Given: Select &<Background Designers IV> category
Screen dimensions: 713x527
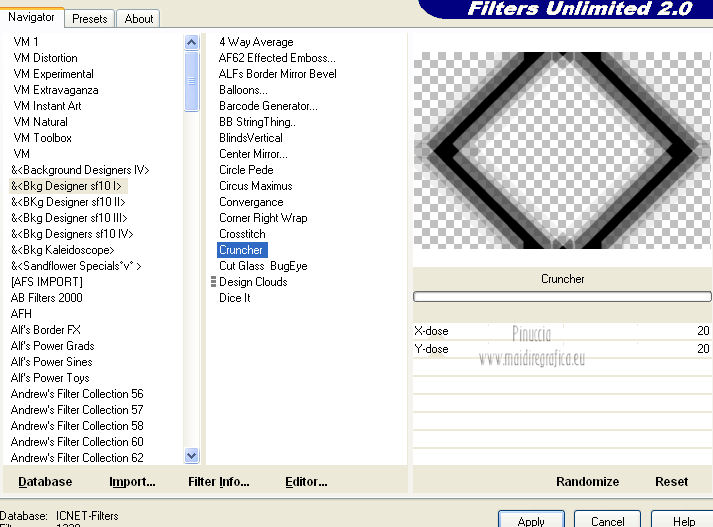Looking at the screenshot, I should 80,170.
